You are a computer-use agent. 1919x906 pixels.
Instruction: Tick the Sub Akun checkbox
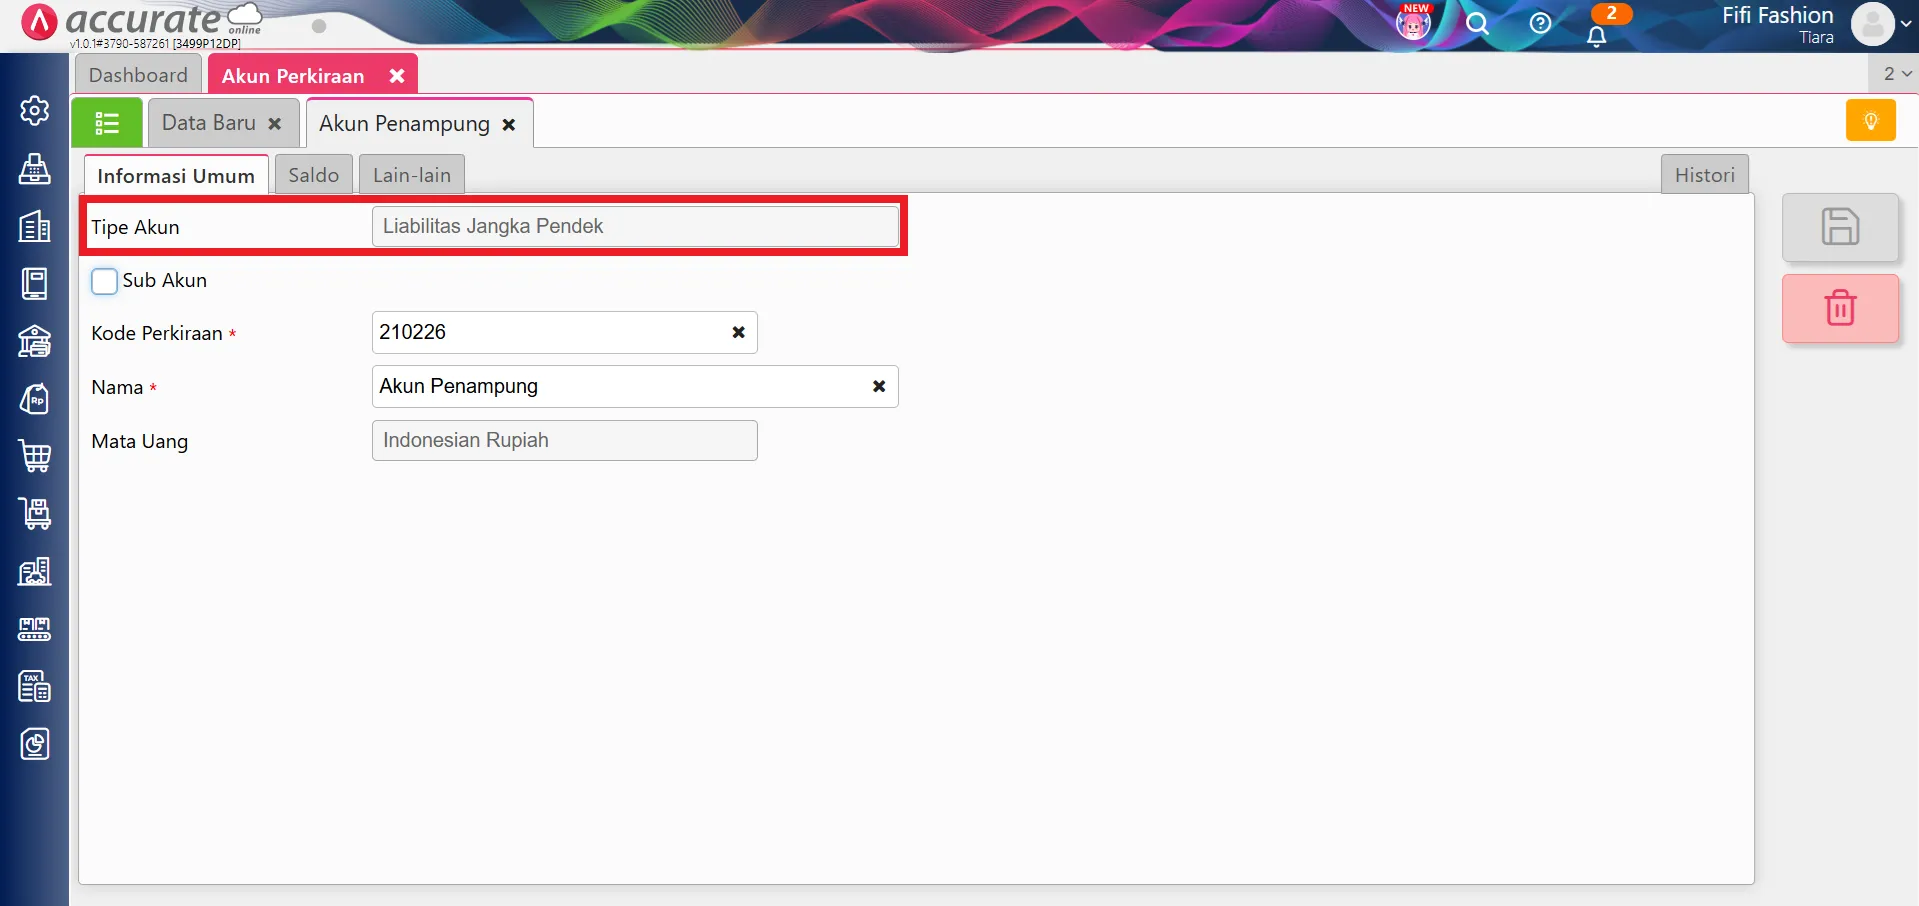pos(104,281)
